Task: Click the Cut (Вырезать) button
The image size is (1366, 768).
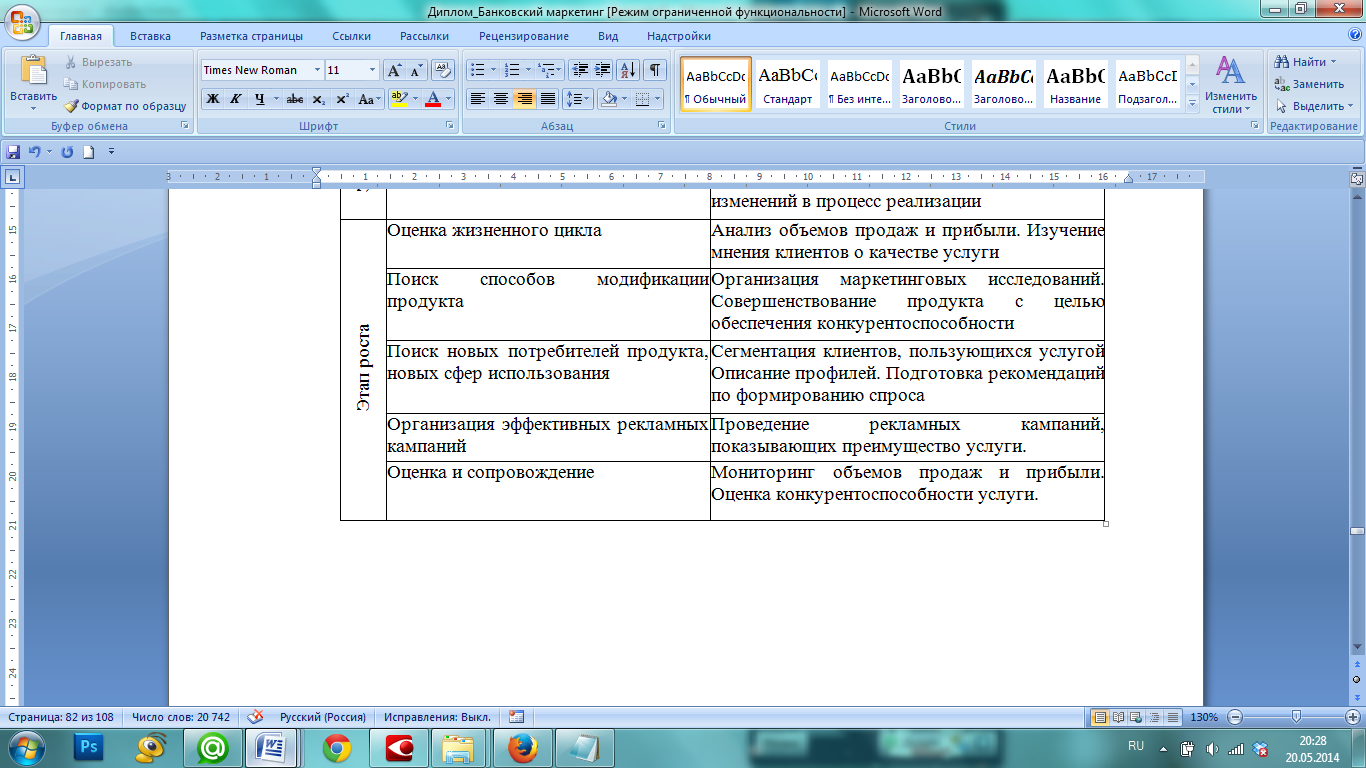Action: (98, 62)
